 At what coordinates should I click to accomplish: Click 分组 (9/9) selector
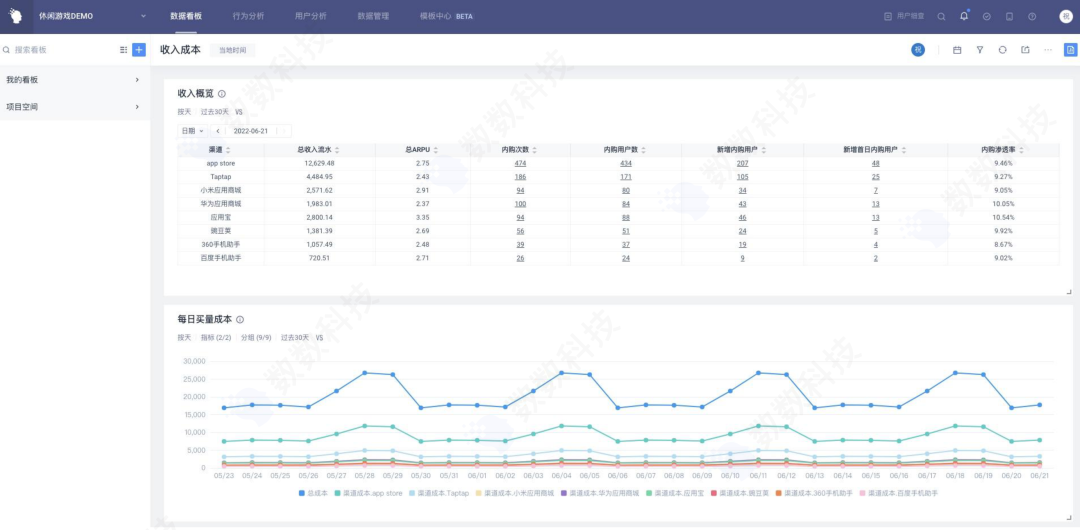coord(256,338)
